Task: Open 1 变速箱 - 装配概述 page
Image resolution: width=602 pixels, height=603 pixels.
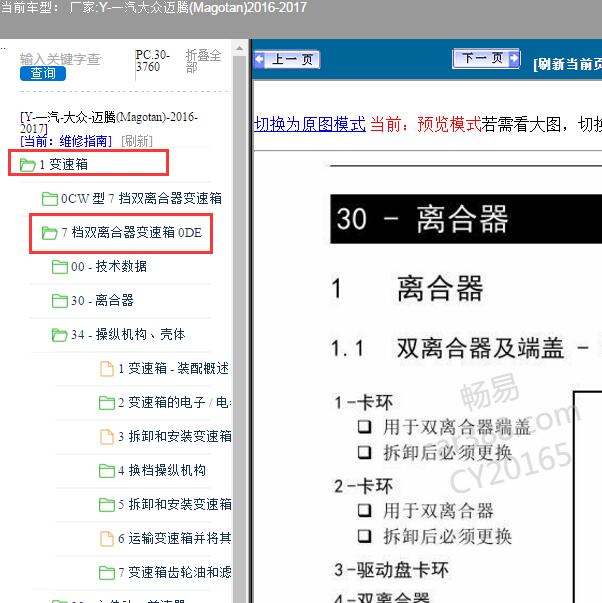Action: tap(173, 368)
